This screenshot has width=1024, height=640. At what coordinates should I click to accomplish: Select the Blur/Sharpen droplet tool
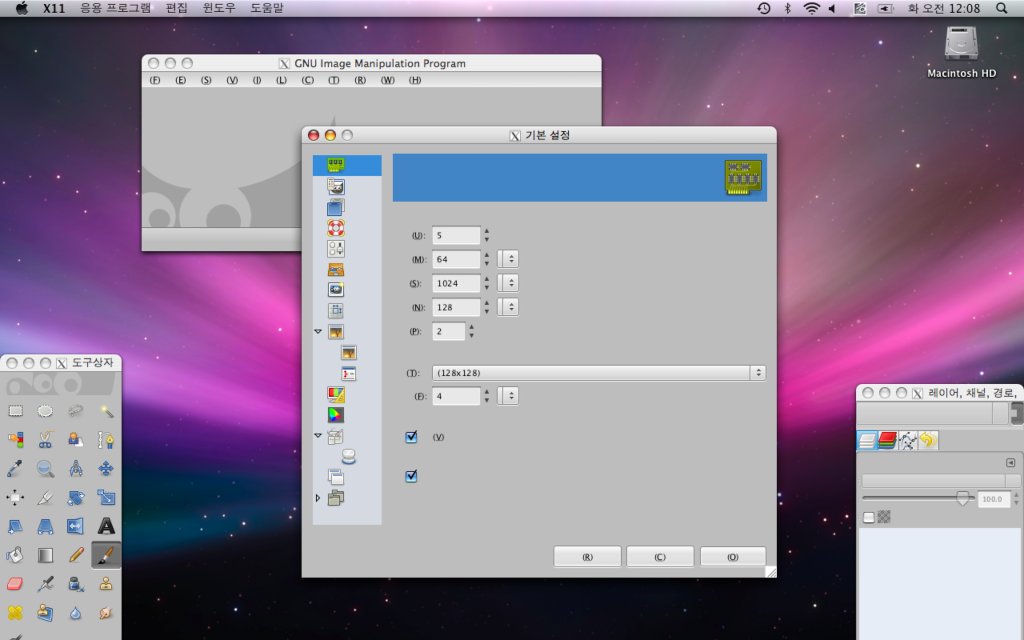(76, 612)
